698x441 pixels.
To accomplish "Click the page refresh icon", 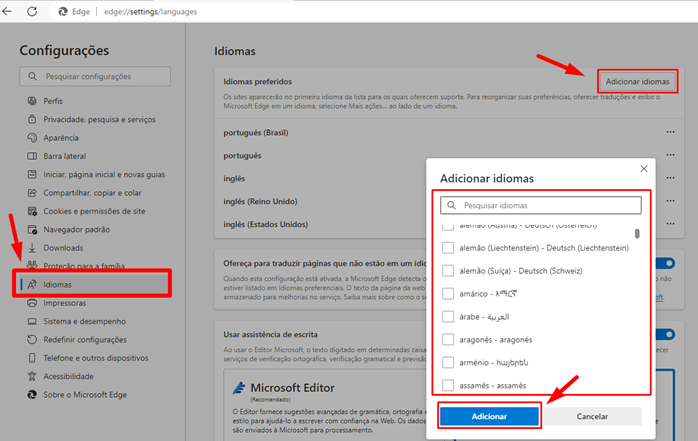I will click(x=34, y=10).
